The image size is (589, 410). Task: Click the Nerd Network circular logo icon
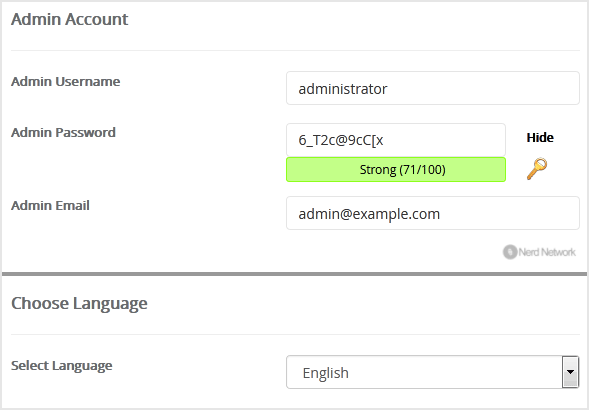[510, 252]
